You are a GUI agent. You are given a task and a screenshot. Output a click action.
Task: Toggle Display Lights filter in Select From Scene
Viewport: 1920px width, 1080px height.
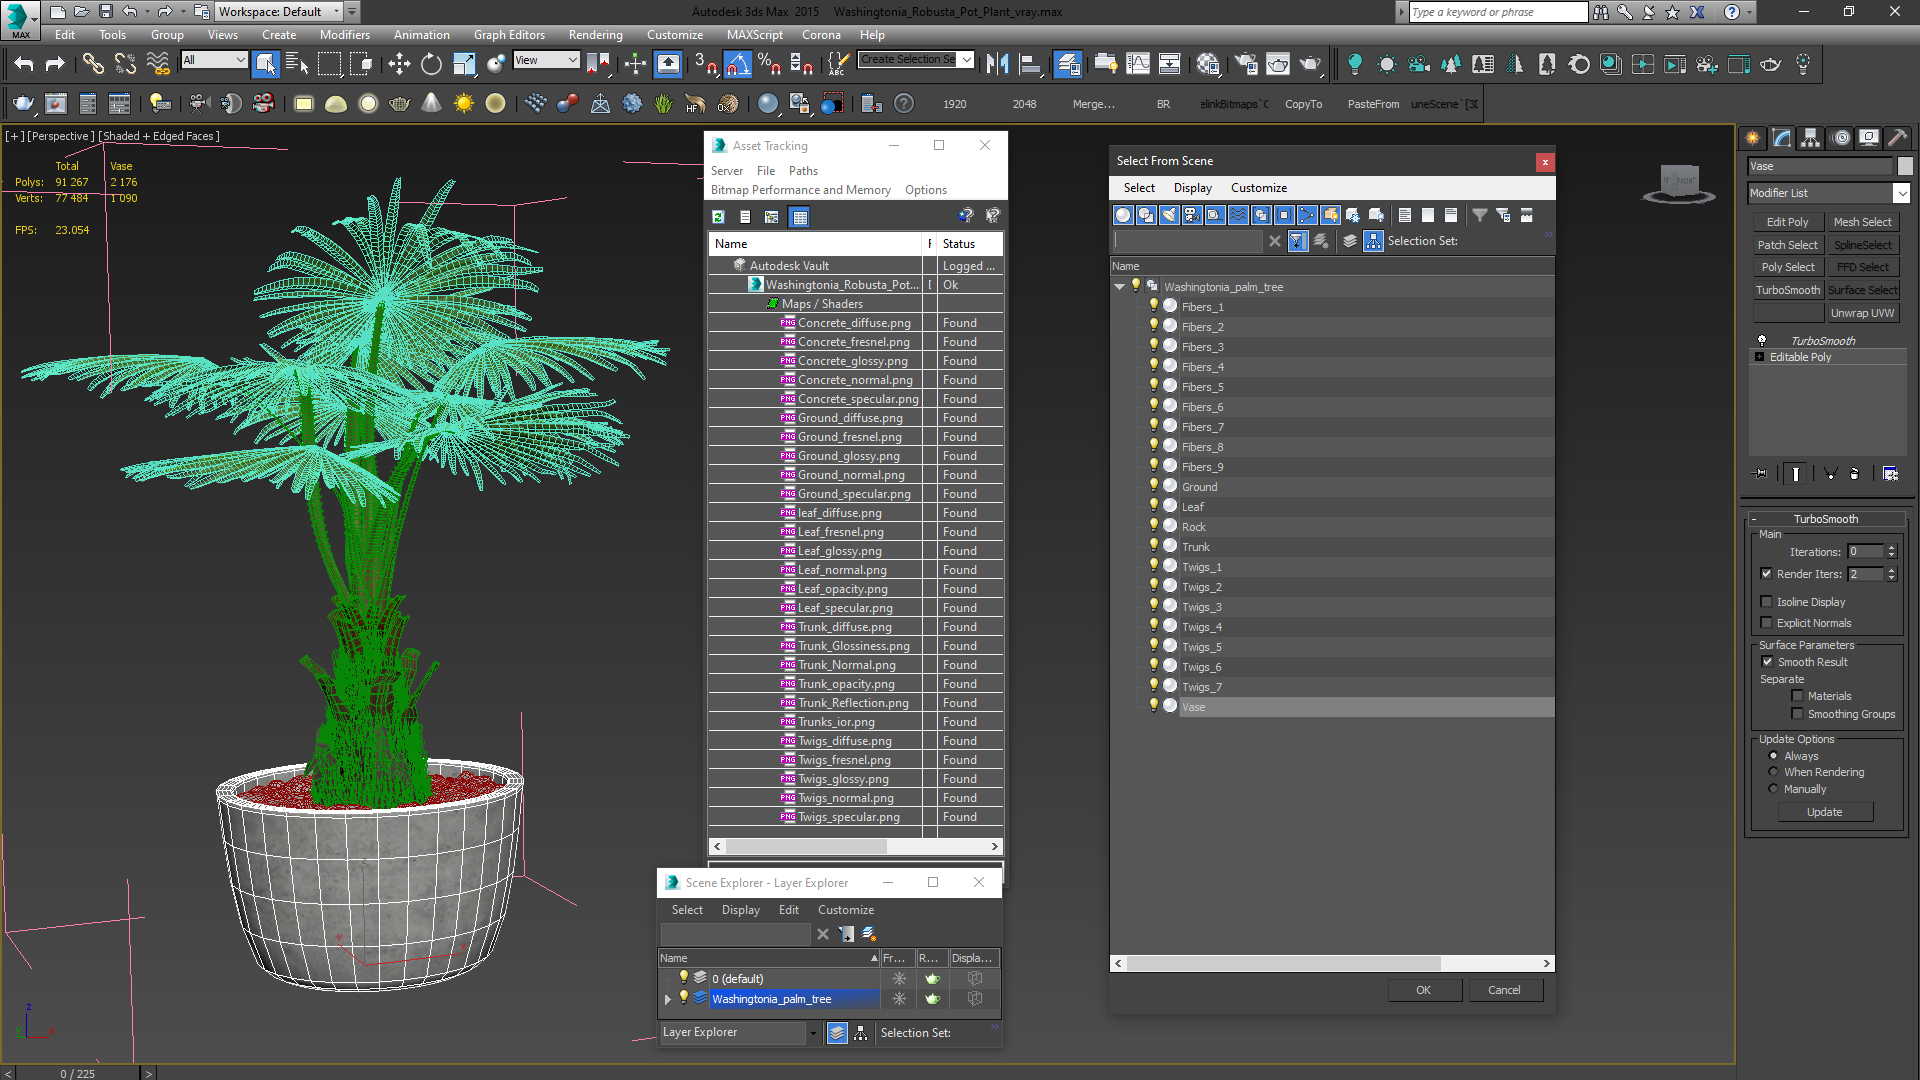[1169, 215]
